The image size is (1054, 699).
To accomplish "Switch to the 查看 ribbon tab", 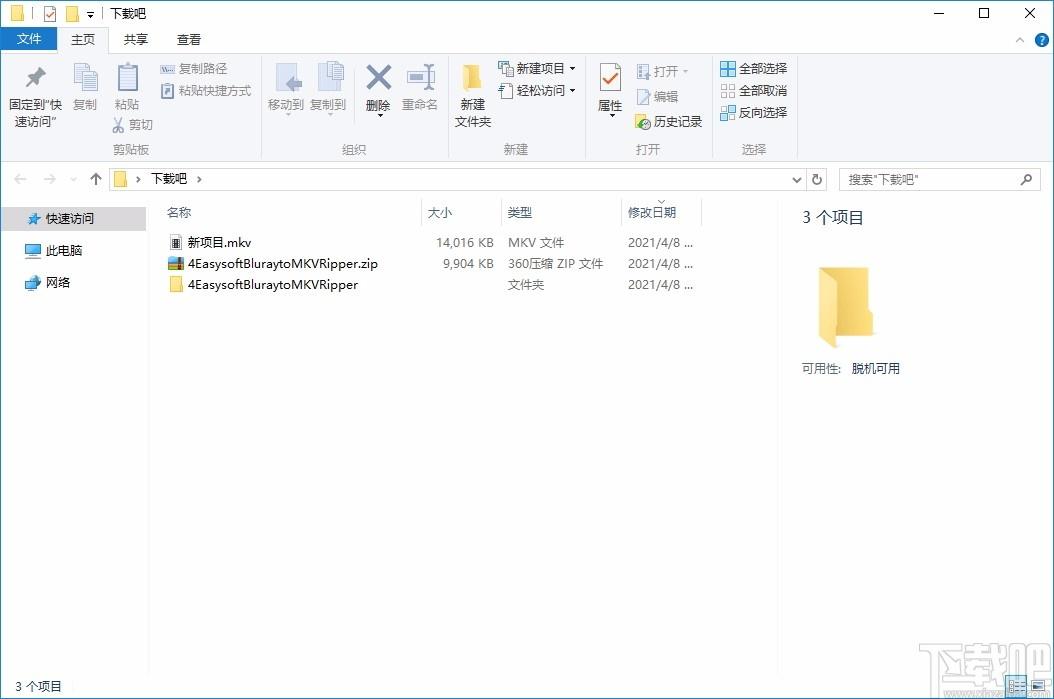I will [x=189, y=40].
